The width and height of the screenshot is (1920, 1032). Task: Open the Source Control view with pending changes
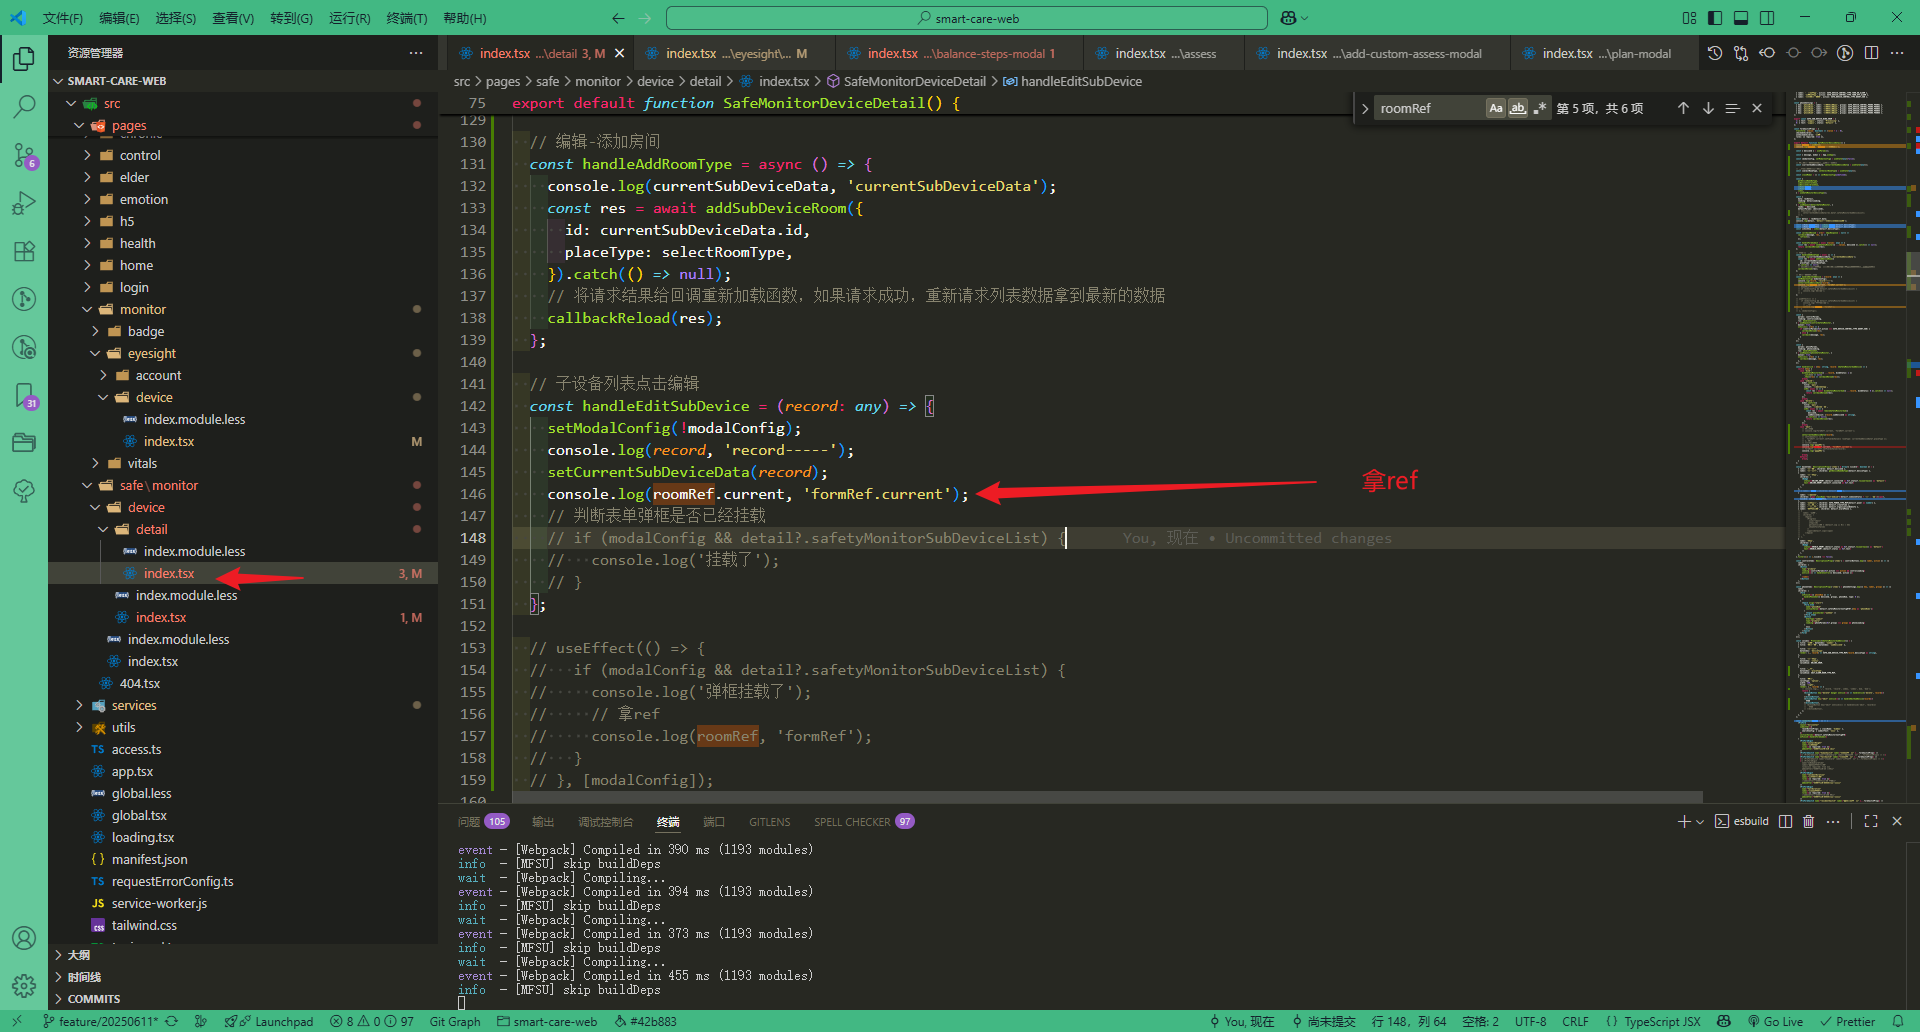tap(24, 155)
